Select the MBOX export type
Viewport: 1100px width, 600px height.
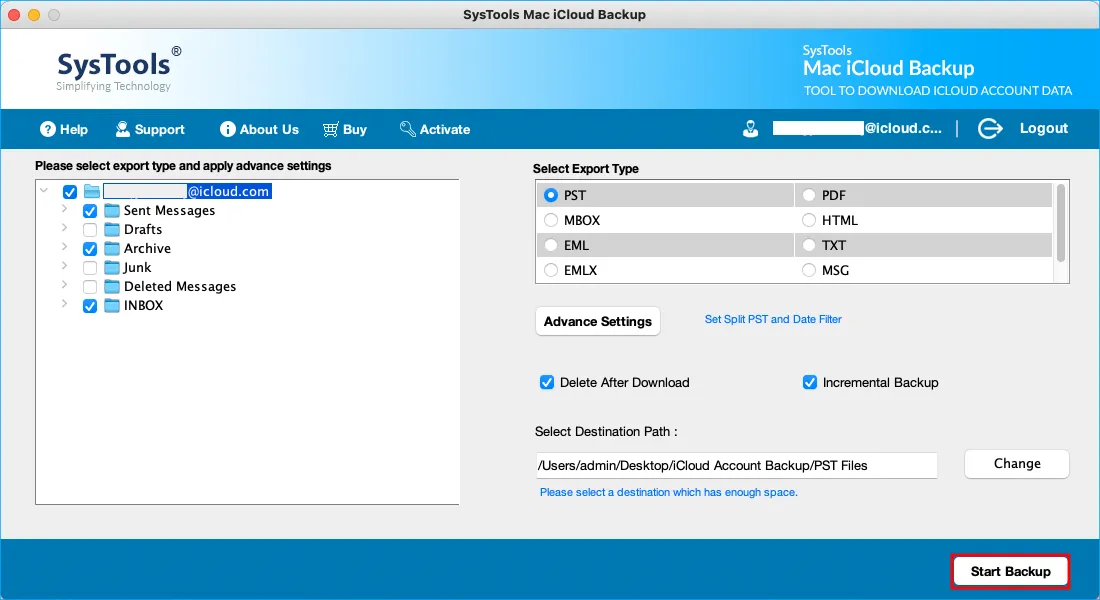tap(551, 220)
